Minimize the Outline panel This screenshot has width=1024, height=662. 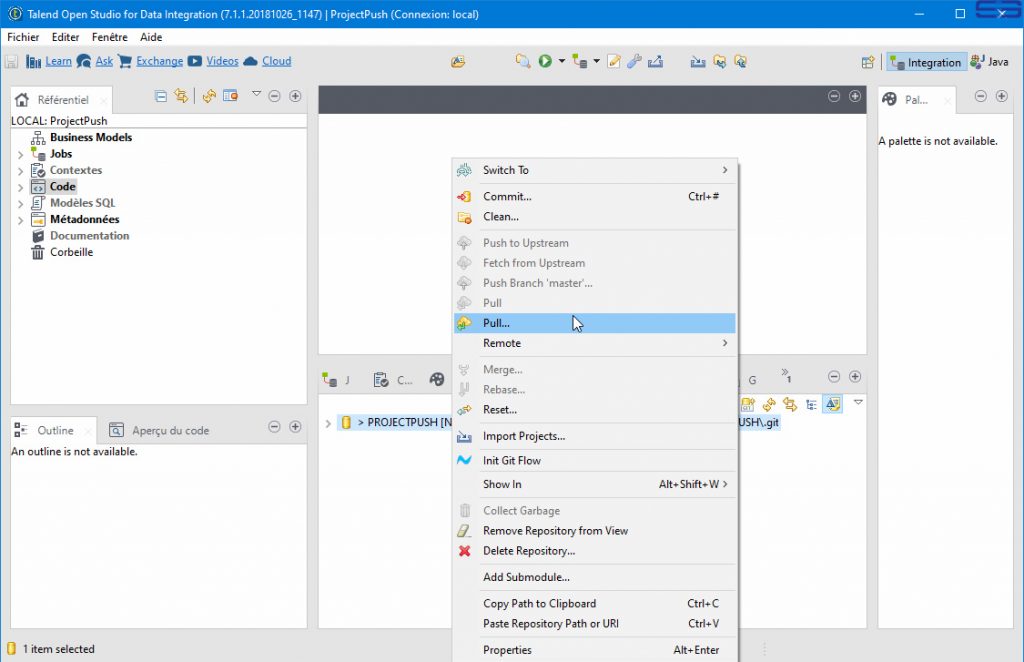274,427
